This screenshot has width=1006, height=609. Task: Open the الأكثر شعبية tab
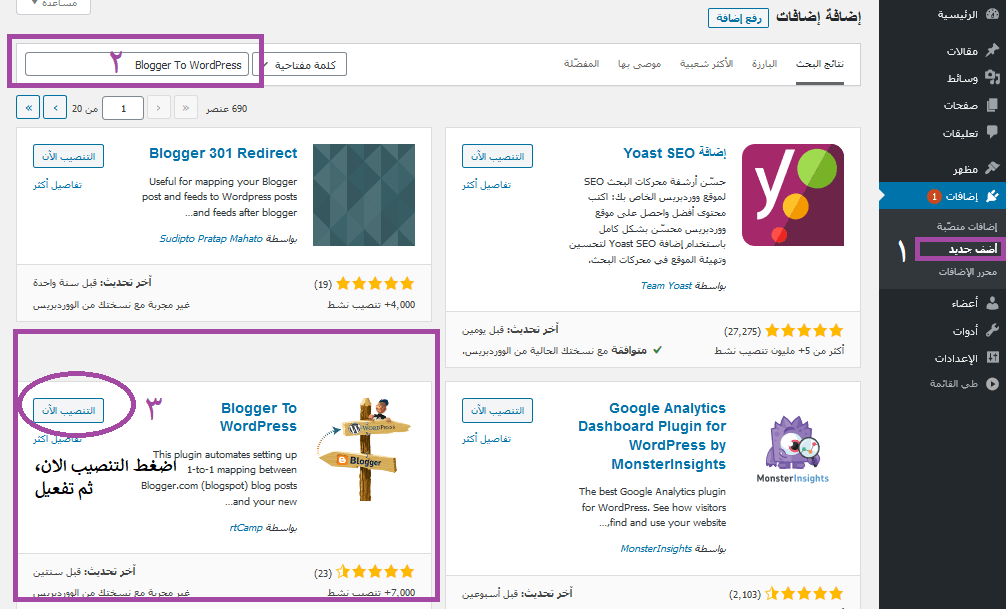pyautogui.click(x=706, y=64)
